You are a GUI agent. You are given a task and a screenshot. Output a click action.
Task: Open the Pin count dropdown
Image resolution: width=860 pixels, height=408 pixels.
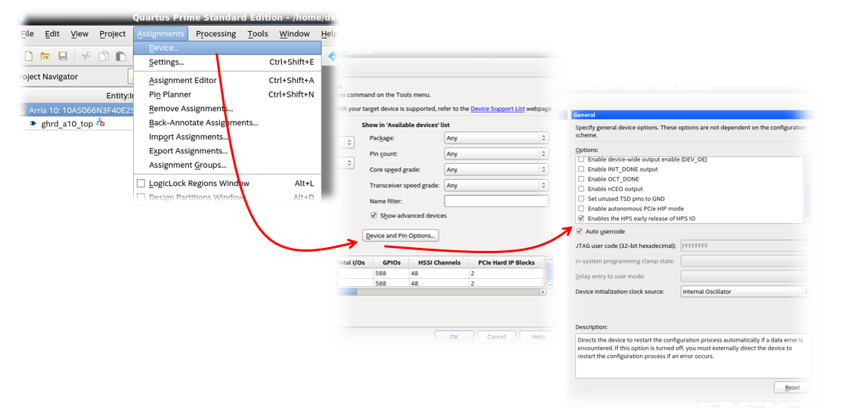click(x=496, y=154)
